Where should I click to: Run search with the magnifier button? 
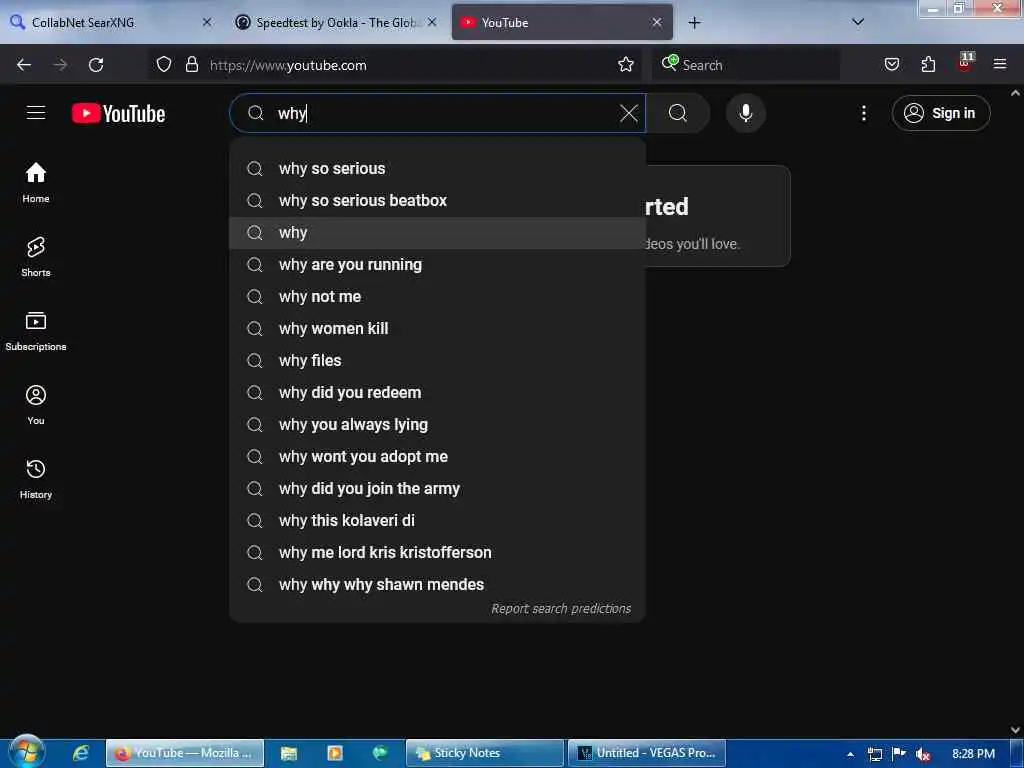[678, 113]
